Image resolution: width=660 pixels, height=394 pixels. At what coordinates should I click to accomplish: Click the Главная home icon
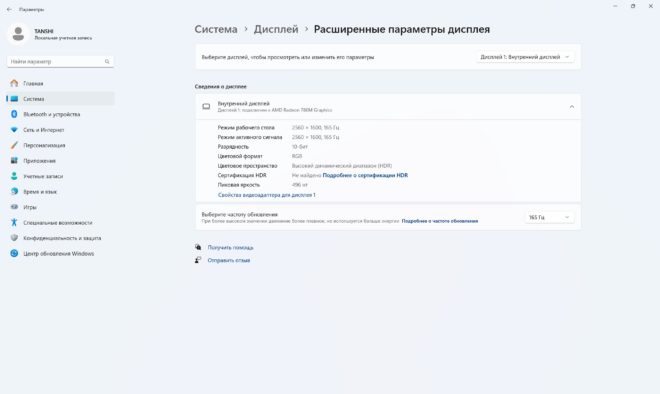tap(14, 83)
